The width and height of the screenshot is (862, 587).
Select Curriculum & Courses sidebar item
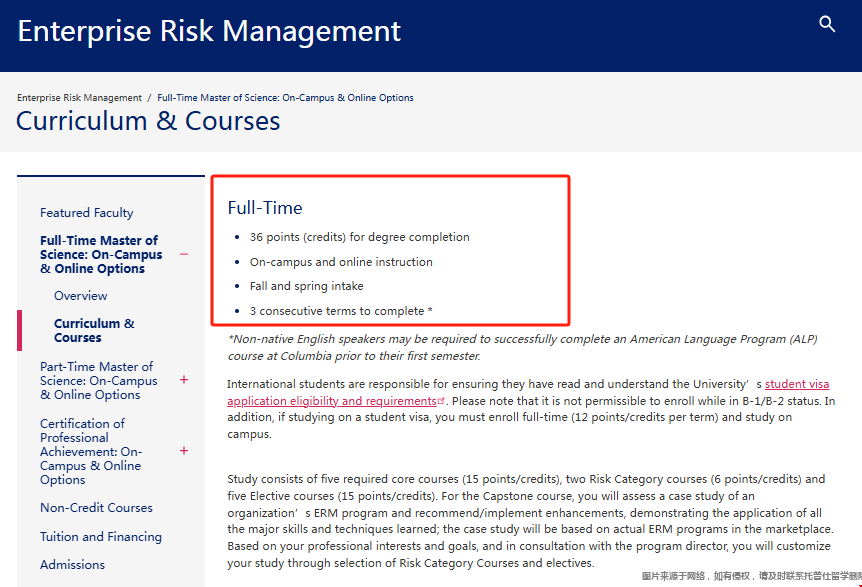pos(94,330)
